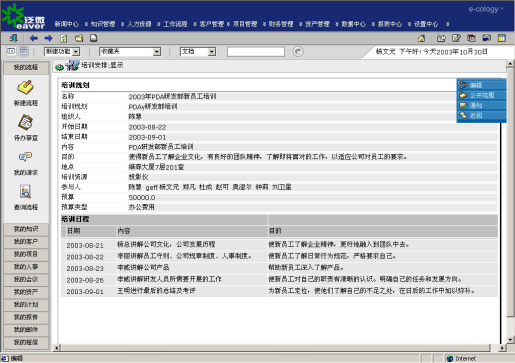This screenshot has height=363, width=515.
Task: Open the 人力资源 top menu
Action: point(139,24)
